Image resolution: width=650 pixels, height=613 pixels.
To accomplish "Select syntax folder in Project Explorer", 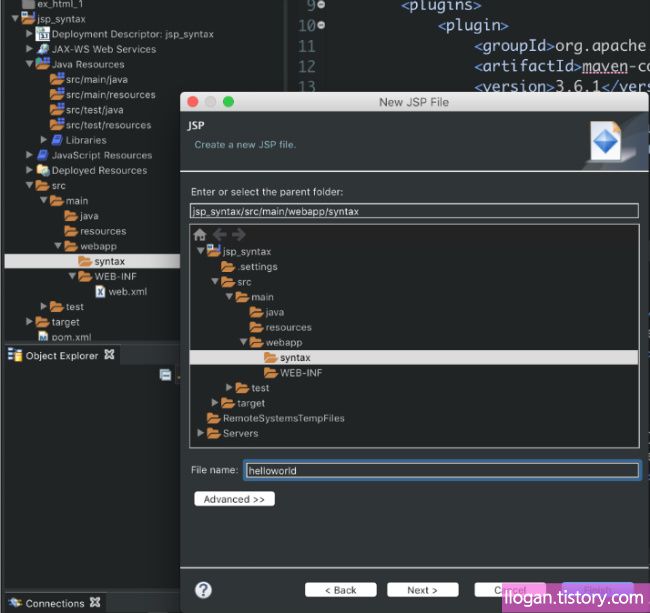I will 92,261.
